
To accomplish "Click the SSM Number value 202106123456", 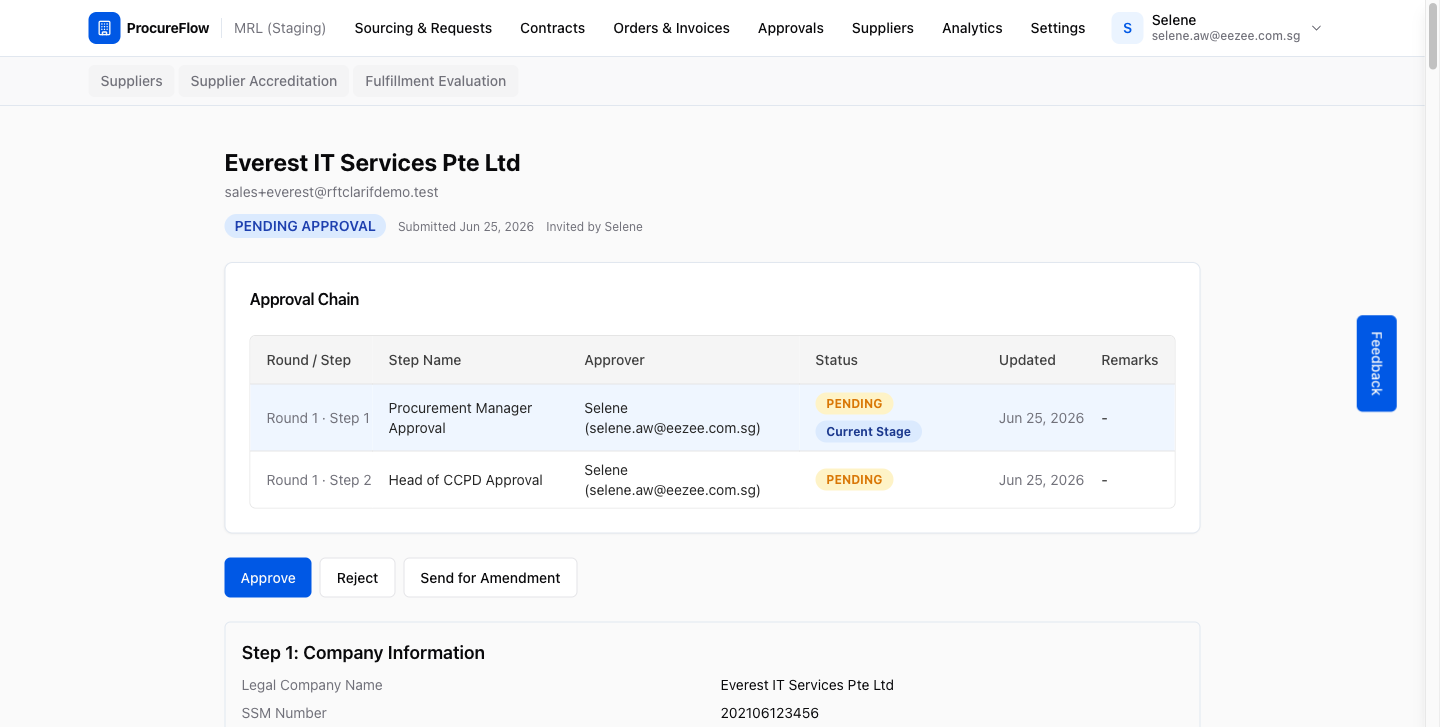I will 769,713.
